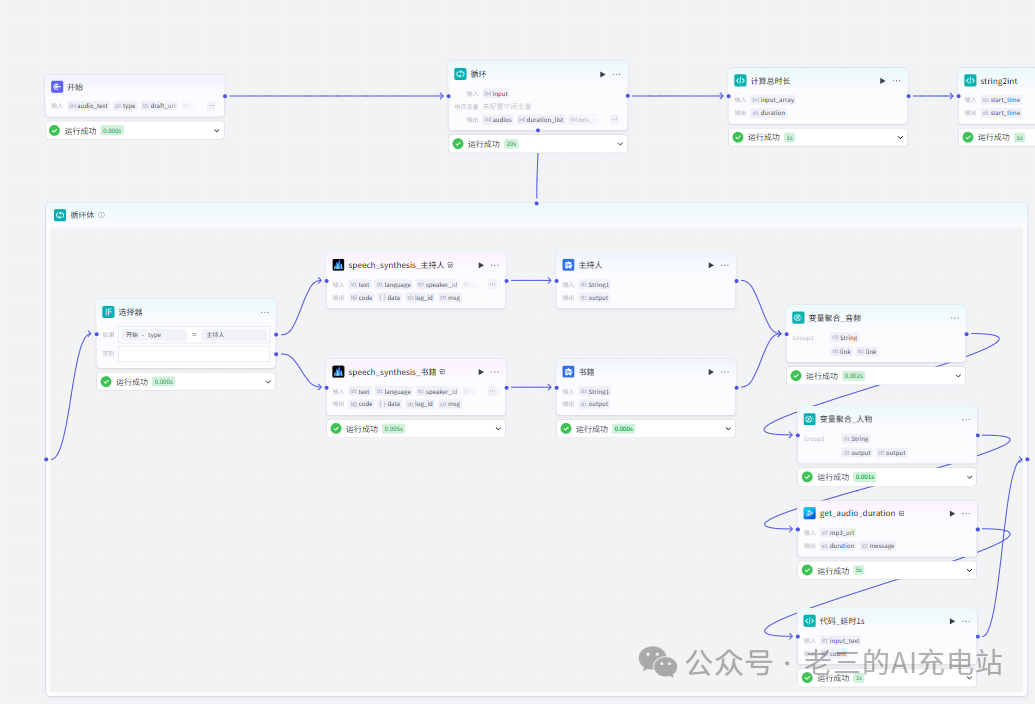This screenshot has height=704, width=1035.
Task: Expand 选择器 run result
Action: (268, 381)
